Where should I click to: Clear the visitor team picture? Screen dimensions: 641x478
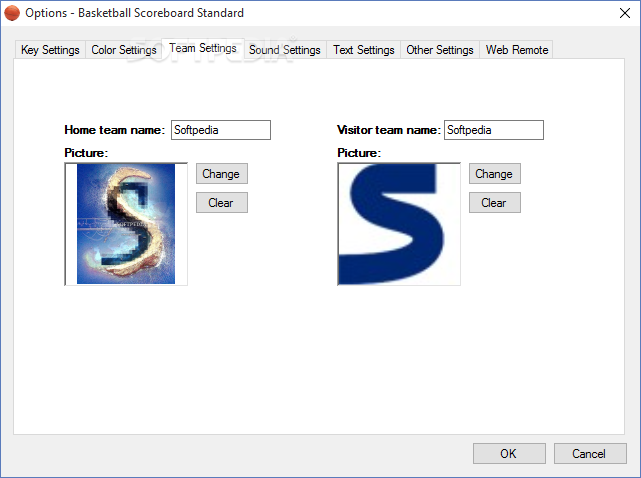pyautogui.click(x=495, y=203)
